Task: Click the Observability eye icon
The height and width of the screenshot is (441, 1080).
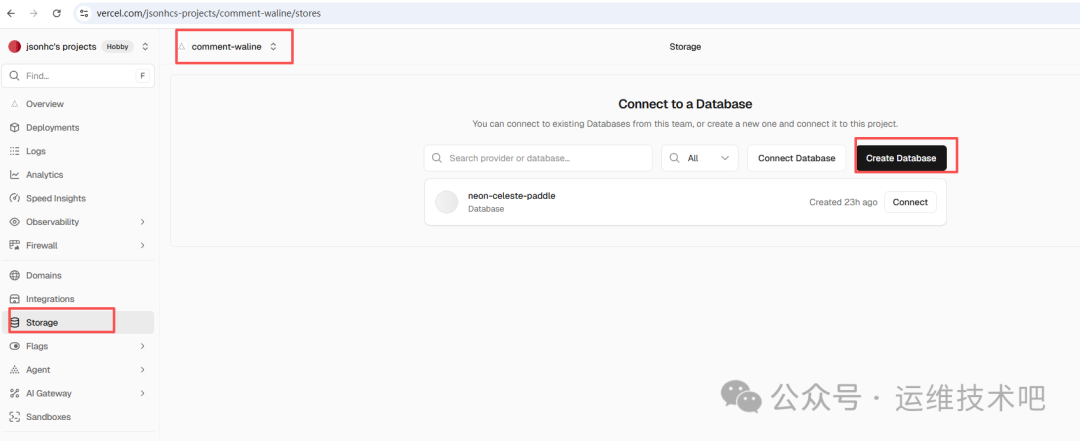Action: [x=14, y=222]
